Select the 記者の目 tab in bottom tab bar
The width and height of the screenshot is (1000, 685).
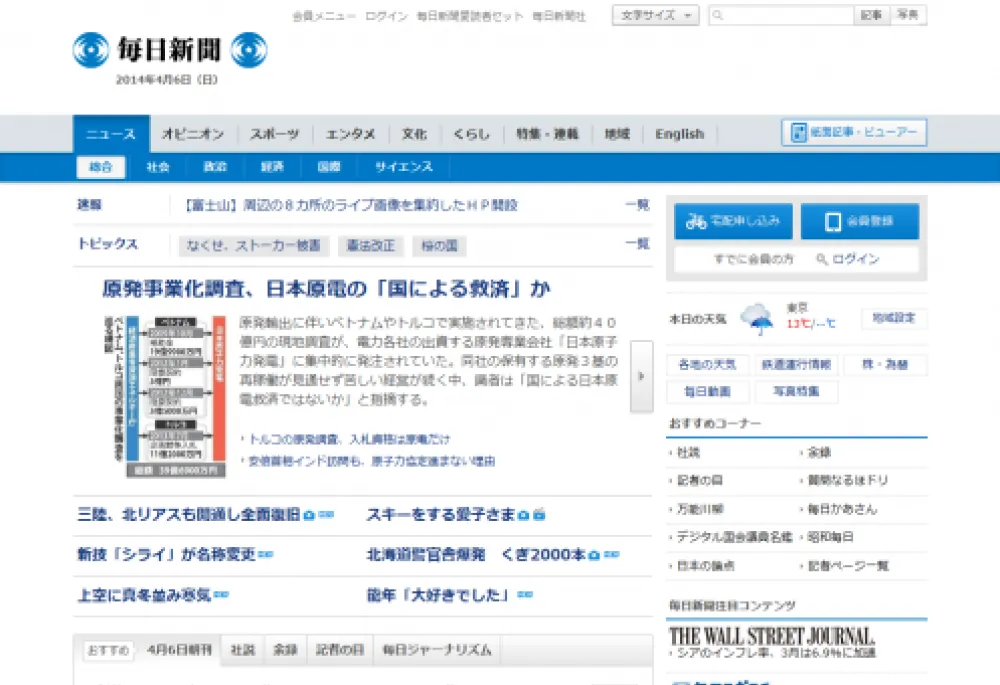pos(340,650)
